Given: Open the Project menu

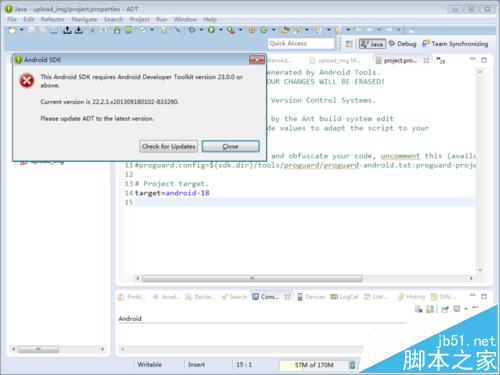Looking at the screenshot, I should (139, 19).
